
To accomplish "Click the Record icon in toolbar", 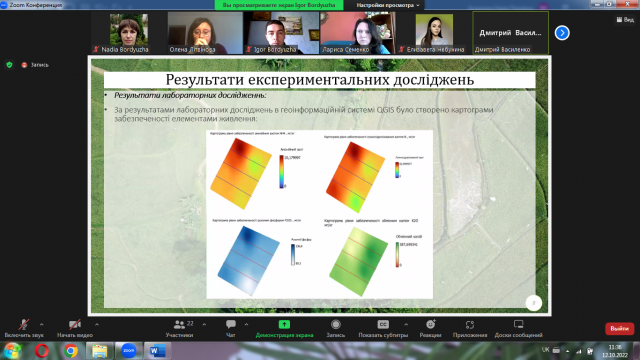I will (x=336, y=324).
